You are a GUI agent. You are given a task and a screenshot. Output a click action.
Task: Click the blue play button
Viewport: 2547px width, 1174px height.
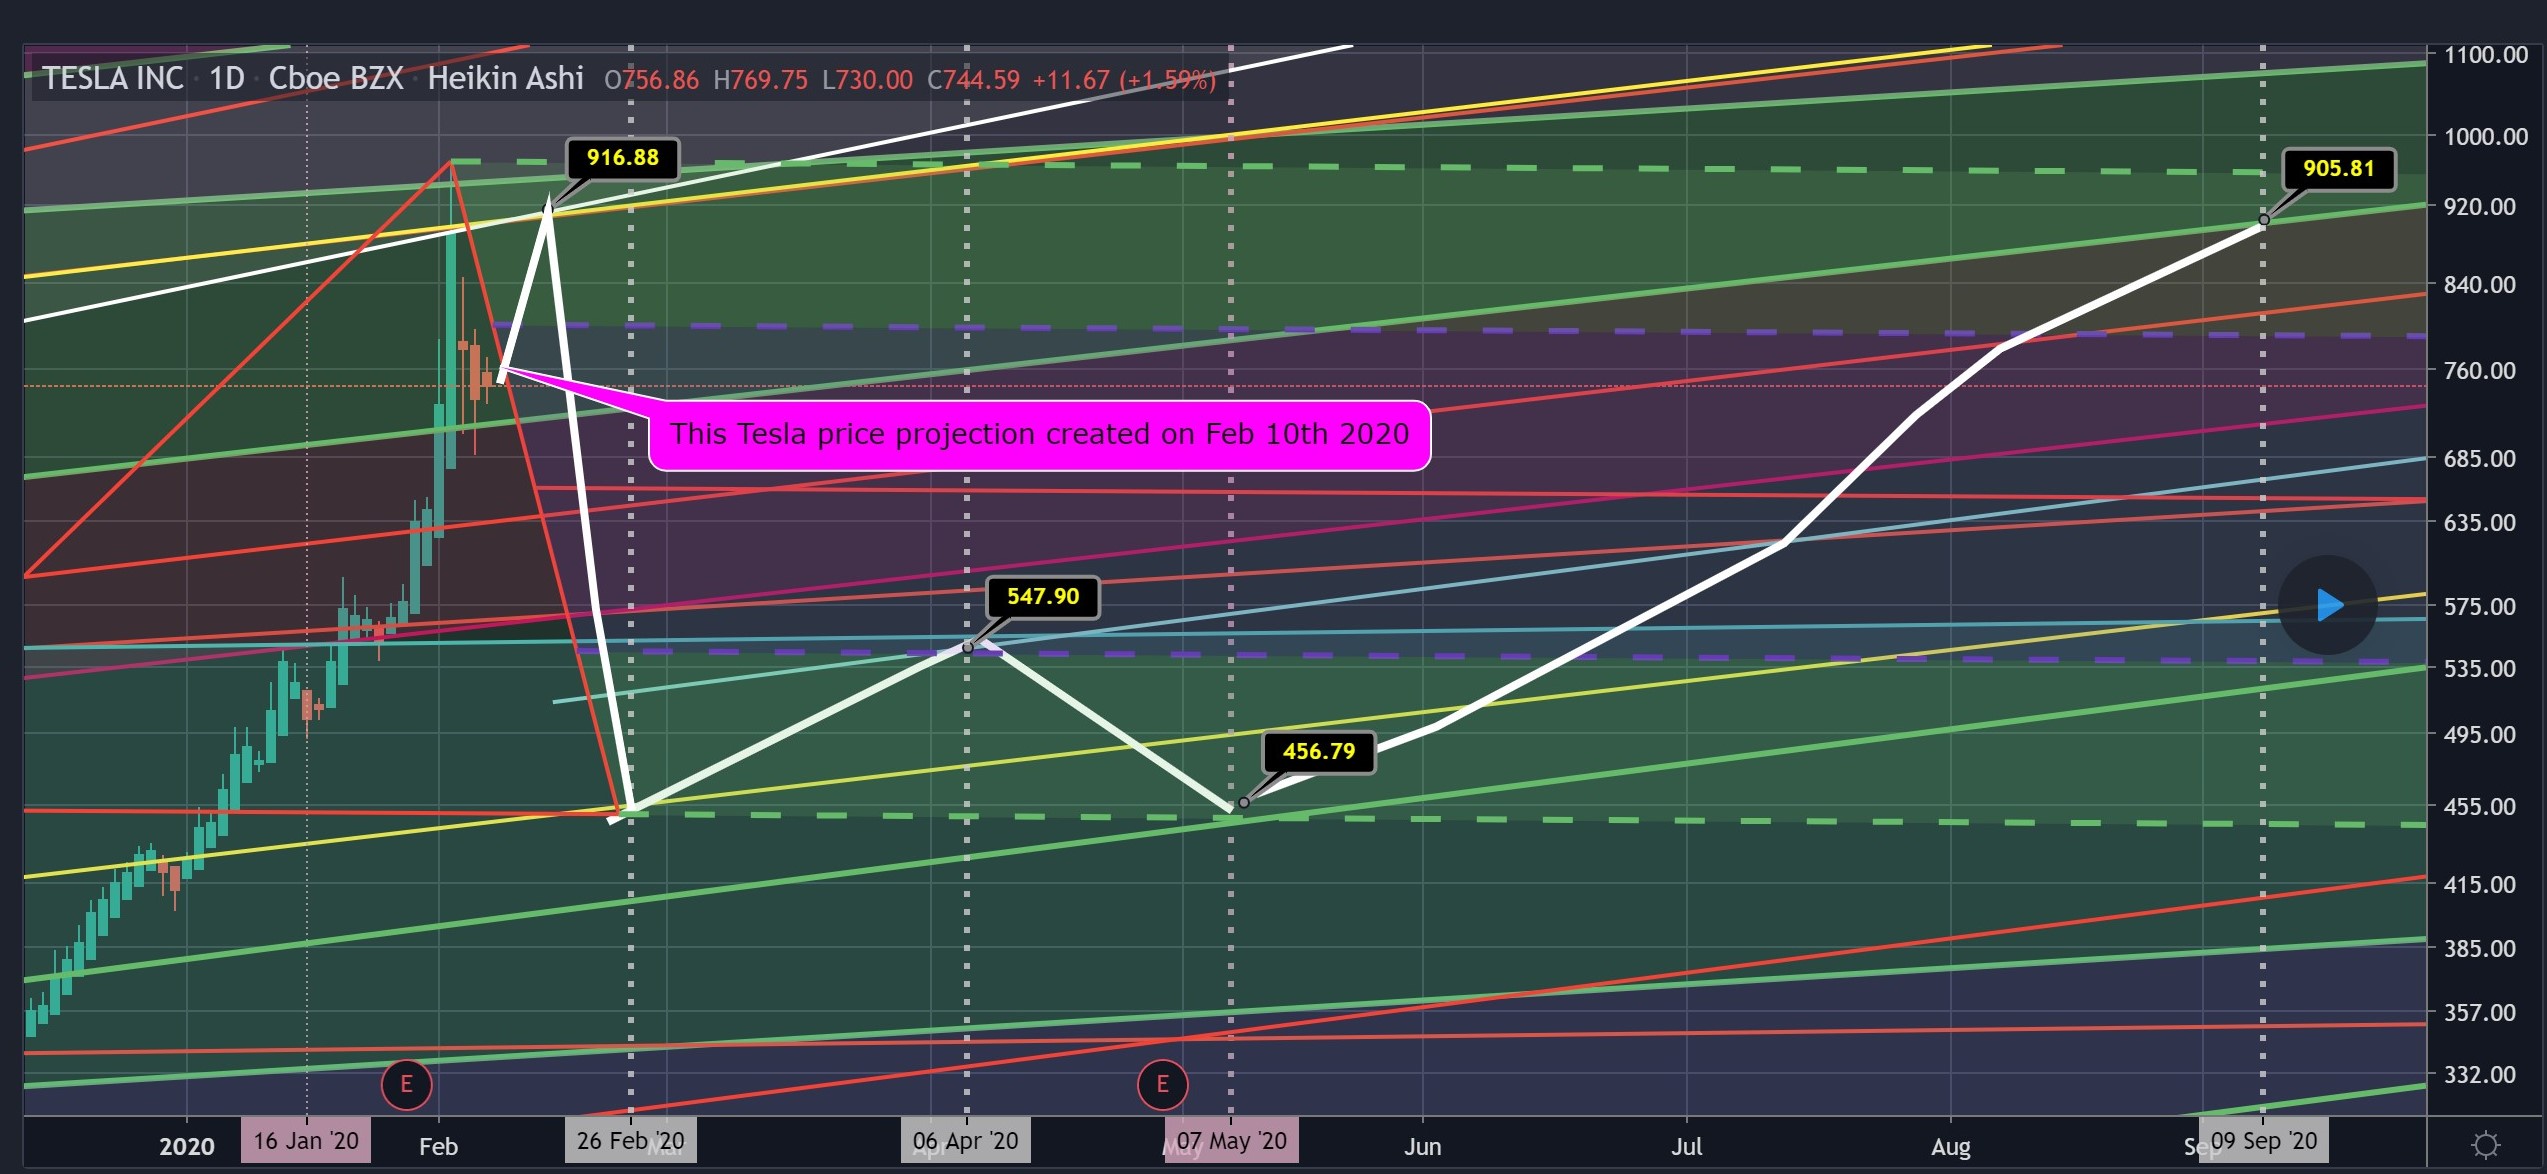pos(2328,605)
